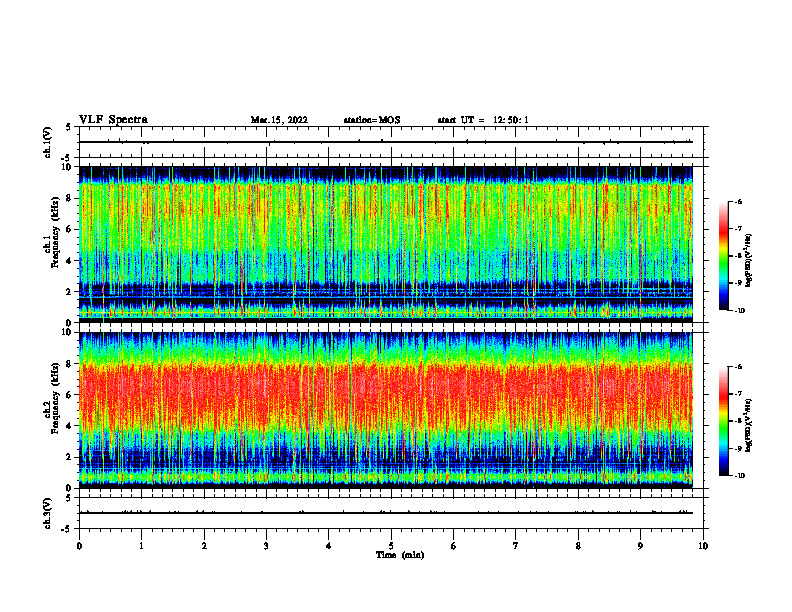
Task: Click inside the ch.2 spectrogram panel
Action: [x=385, y=410]
